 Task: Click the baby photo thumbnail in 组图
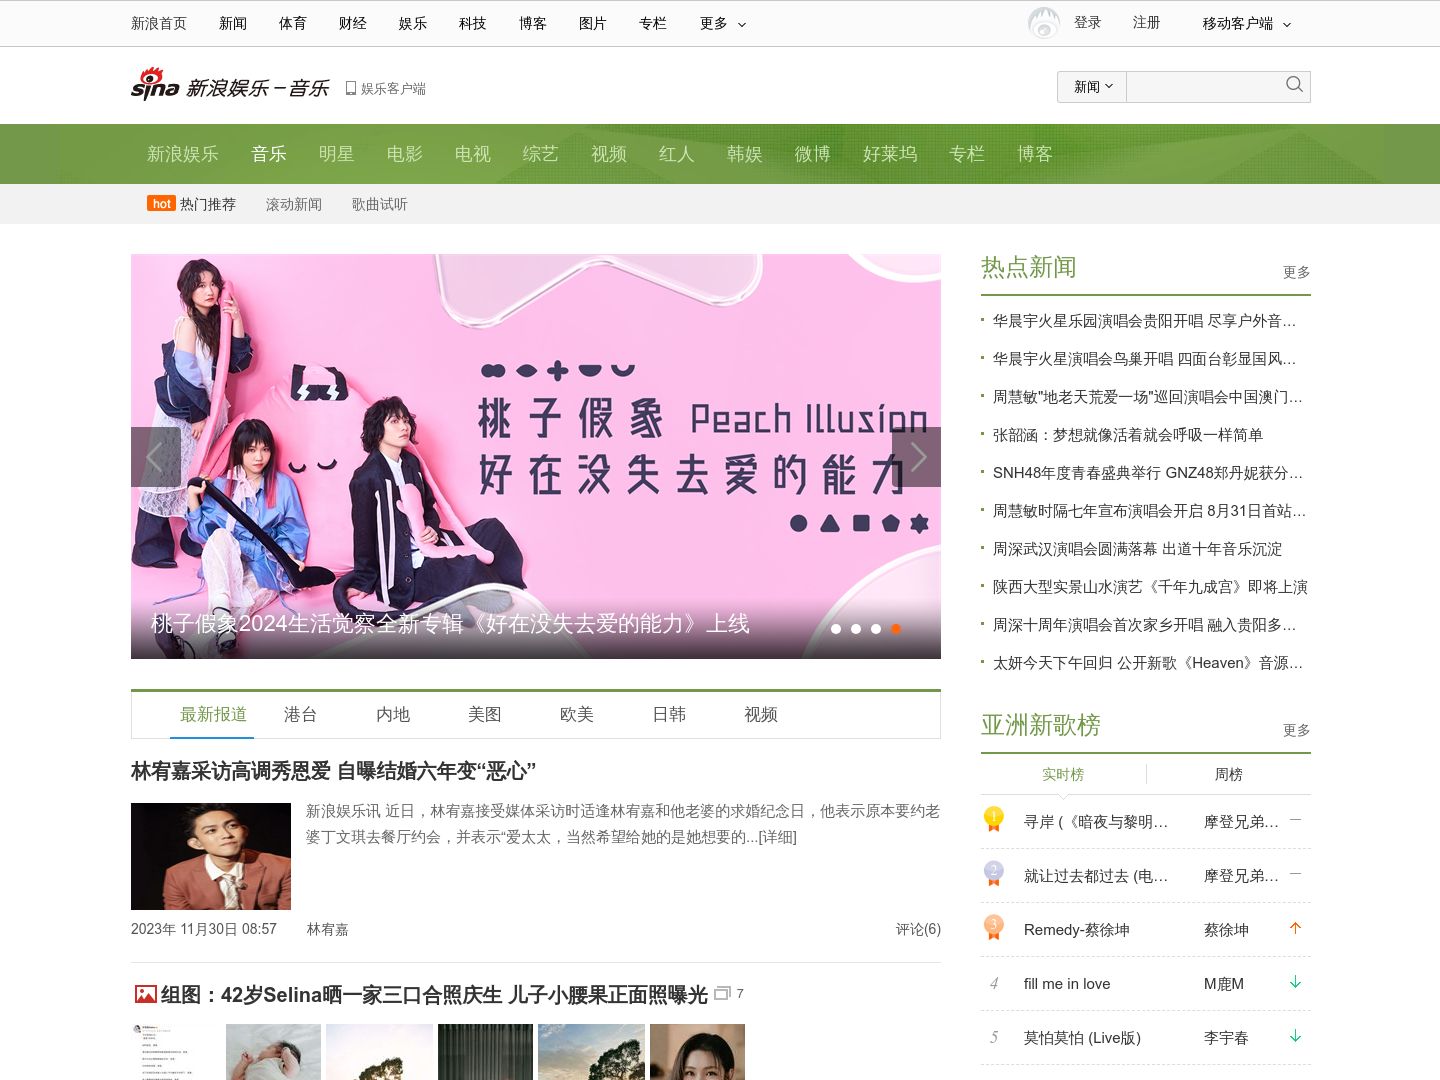tap(274, 1052)
